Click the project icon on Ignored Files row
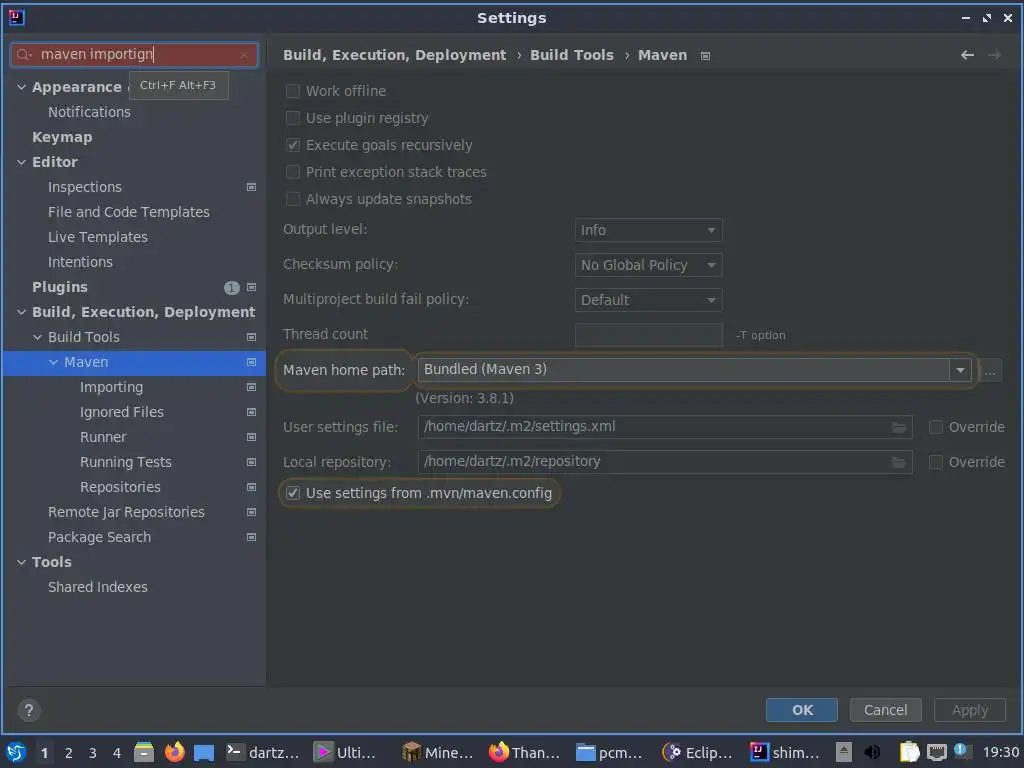 point(251,412)
